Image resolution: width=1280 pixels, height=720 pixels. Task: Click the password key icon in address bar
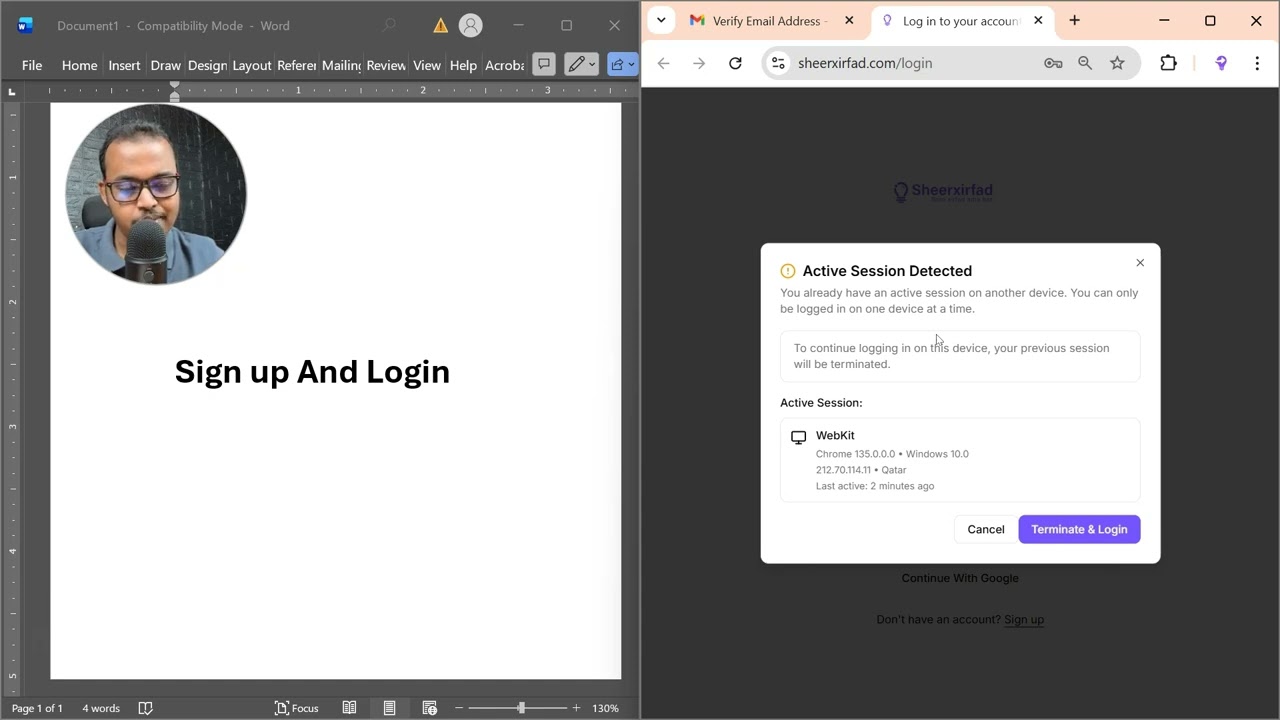click(x=1053, y=63)
